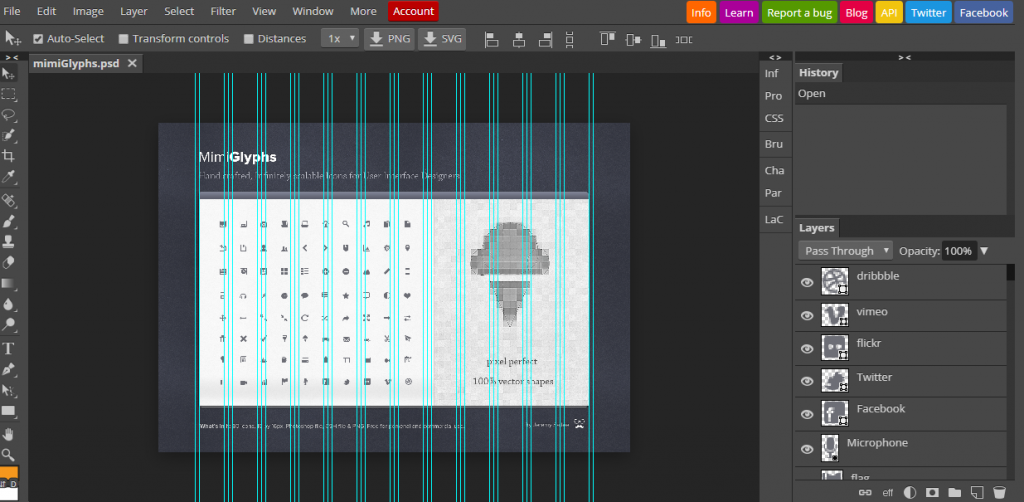Select the Type tool
Viewport: 1024px width, 502px height.
pos(8,348)
